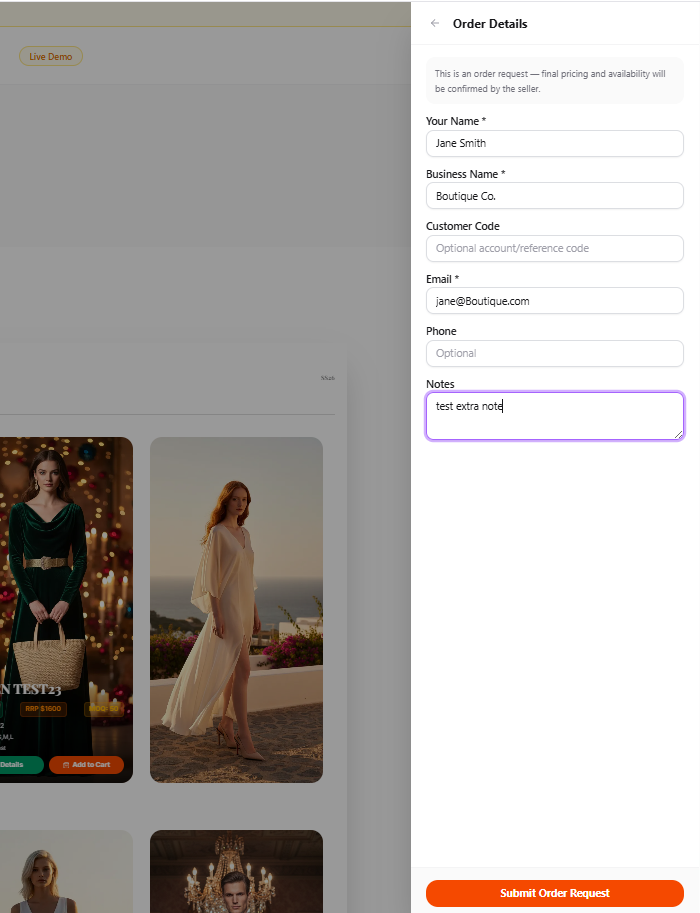700x913 pixels.
Task: Click the Live Demo badge
Action: coord(51,56)
